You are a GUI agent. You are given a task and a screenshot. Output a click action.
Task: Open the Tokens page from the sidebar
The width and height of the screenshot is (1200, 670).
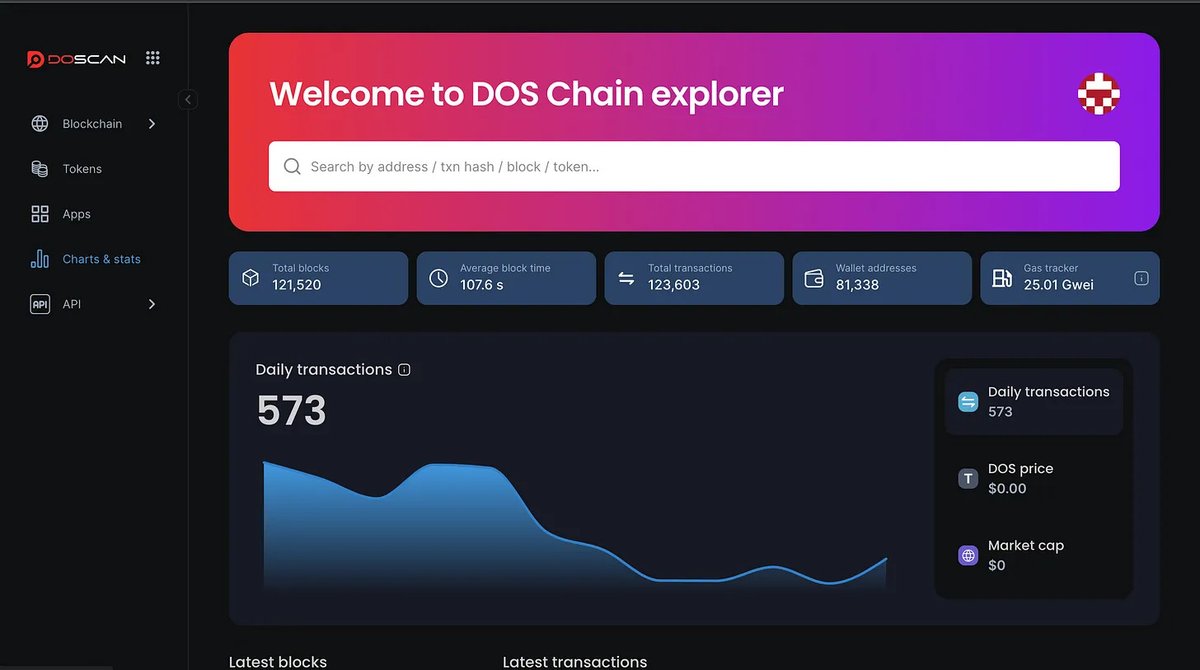82,168
